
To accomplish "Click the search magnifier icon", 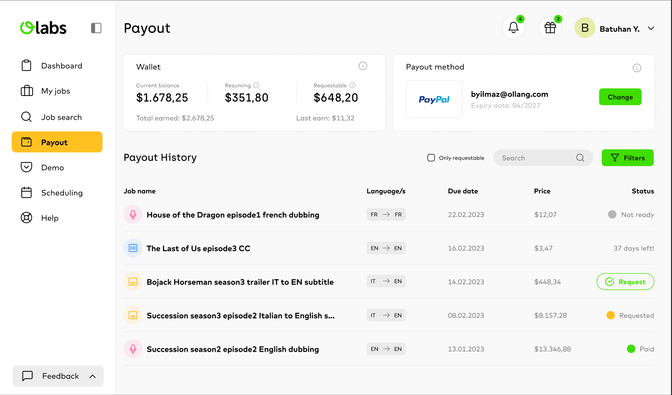I will click(580, 158).
